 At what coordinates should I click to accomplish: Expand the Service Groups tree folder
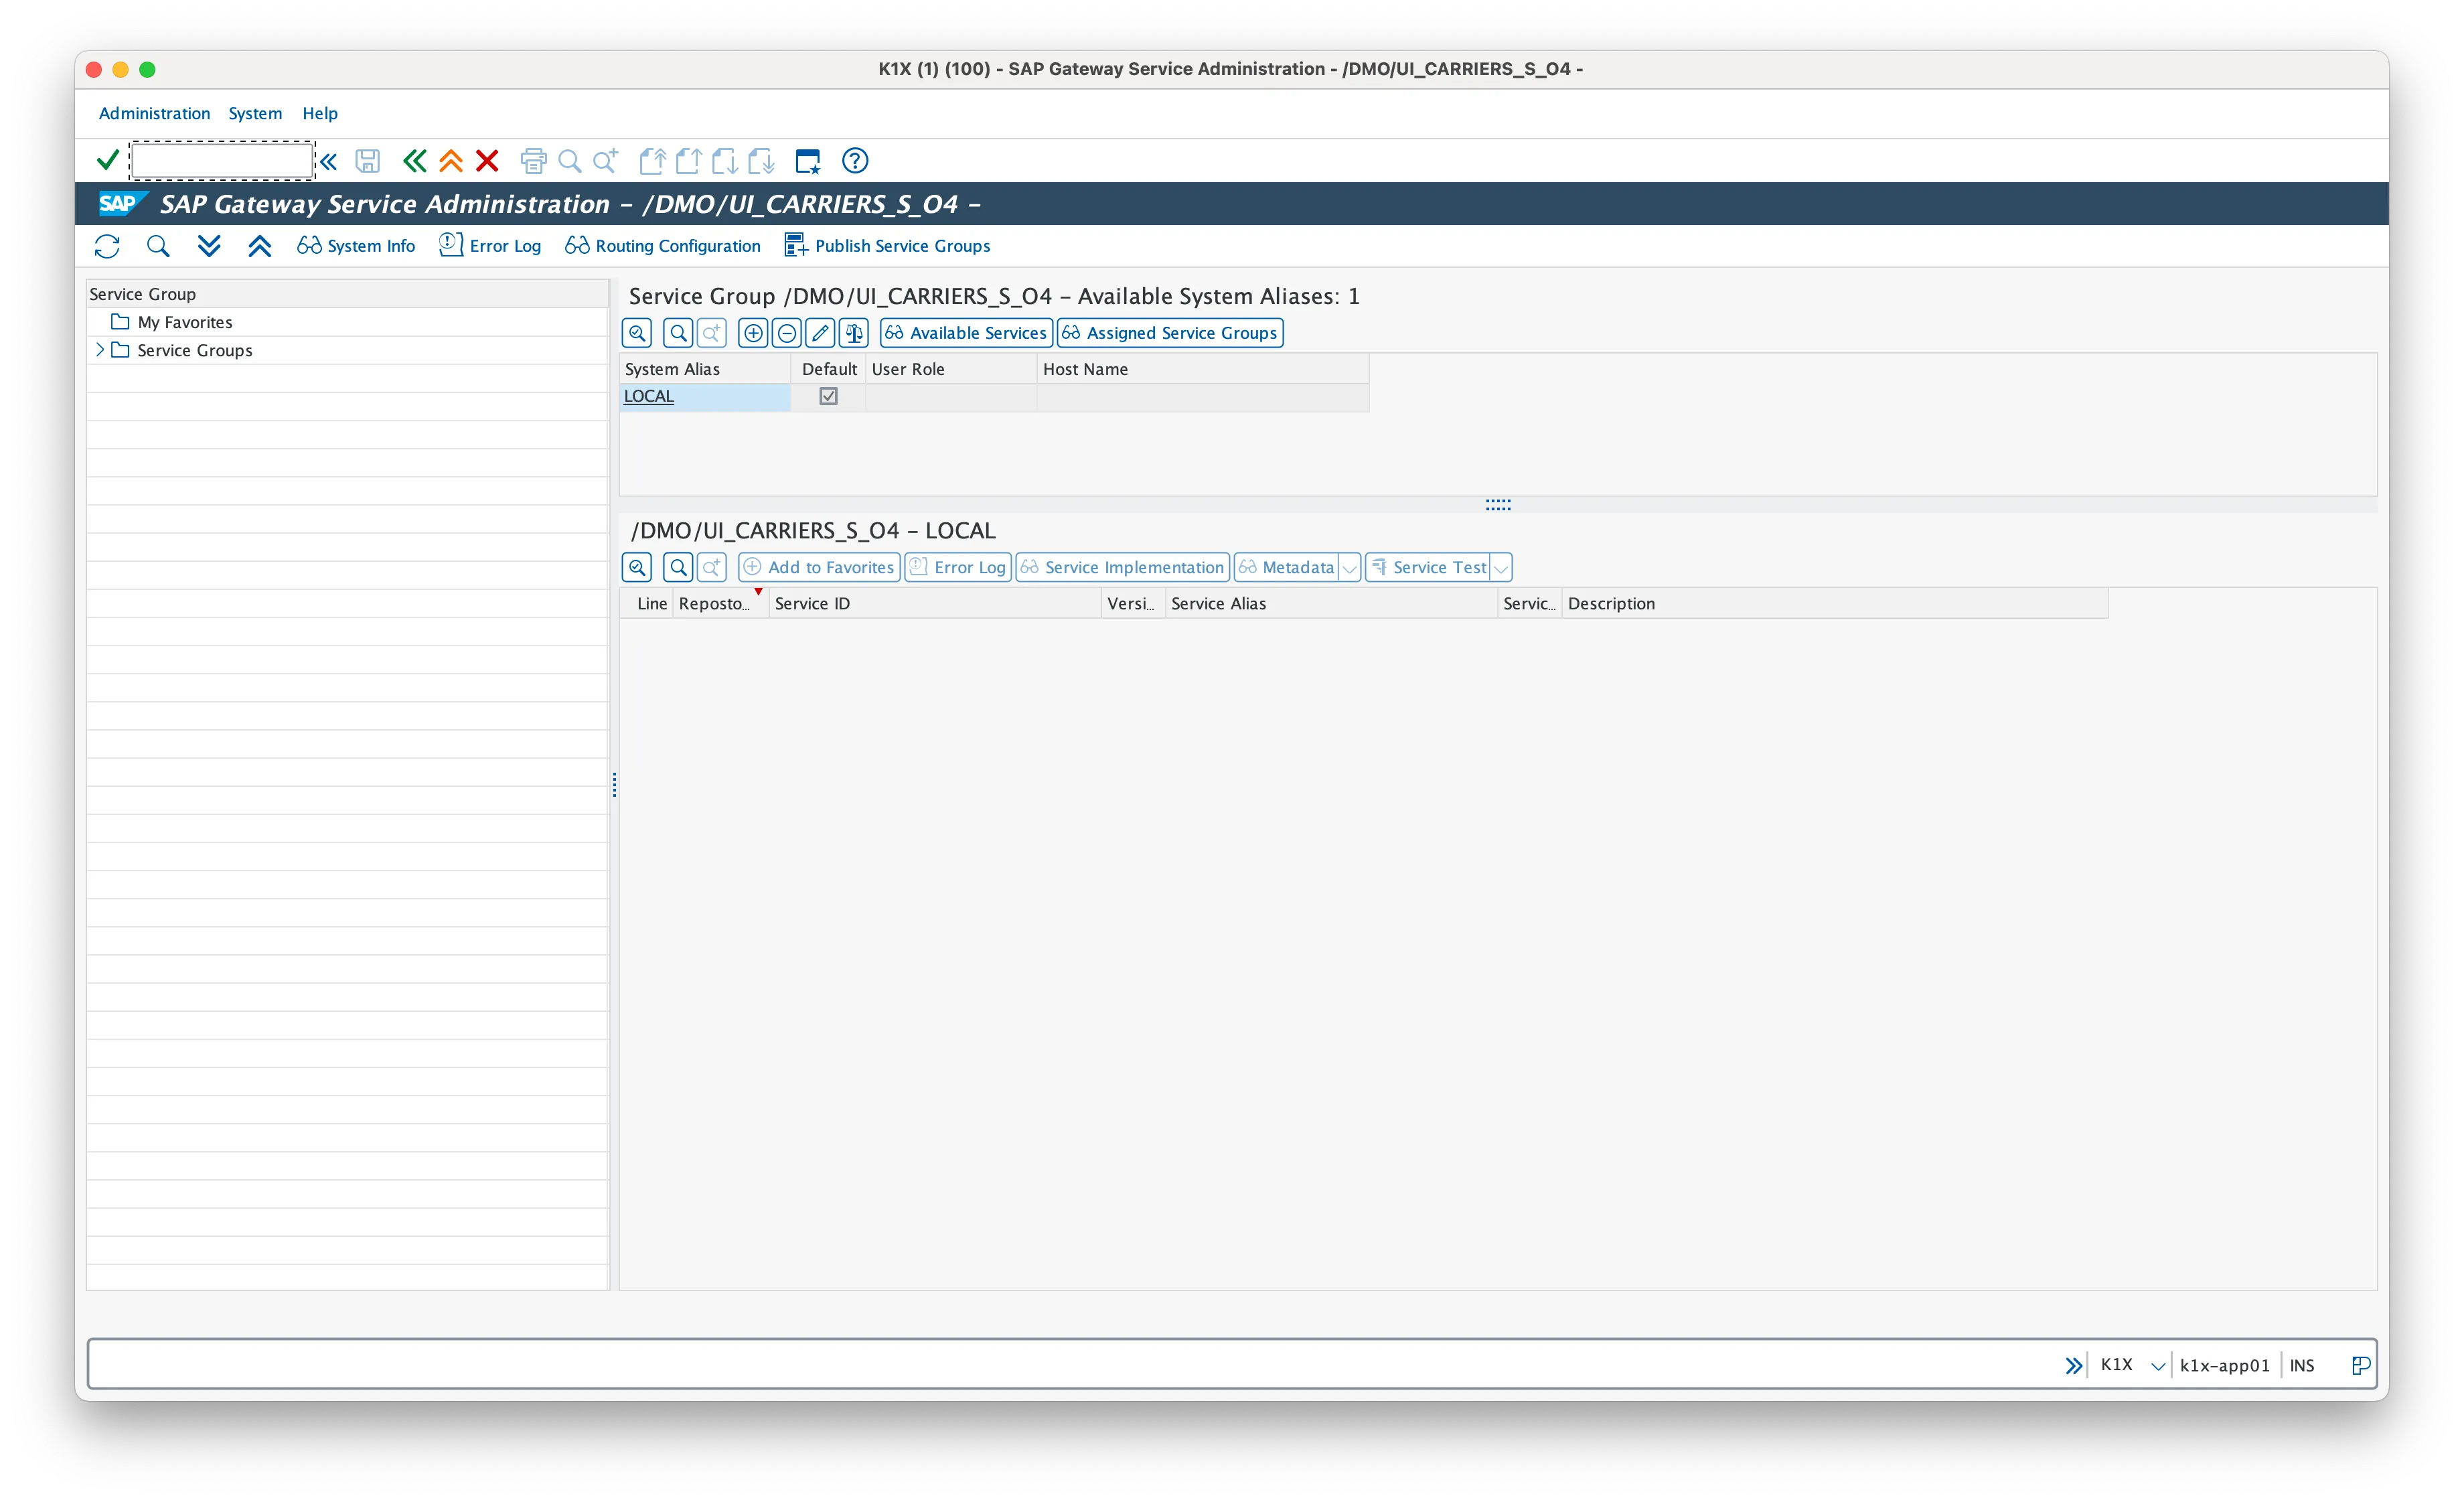(x=99, y=350)
